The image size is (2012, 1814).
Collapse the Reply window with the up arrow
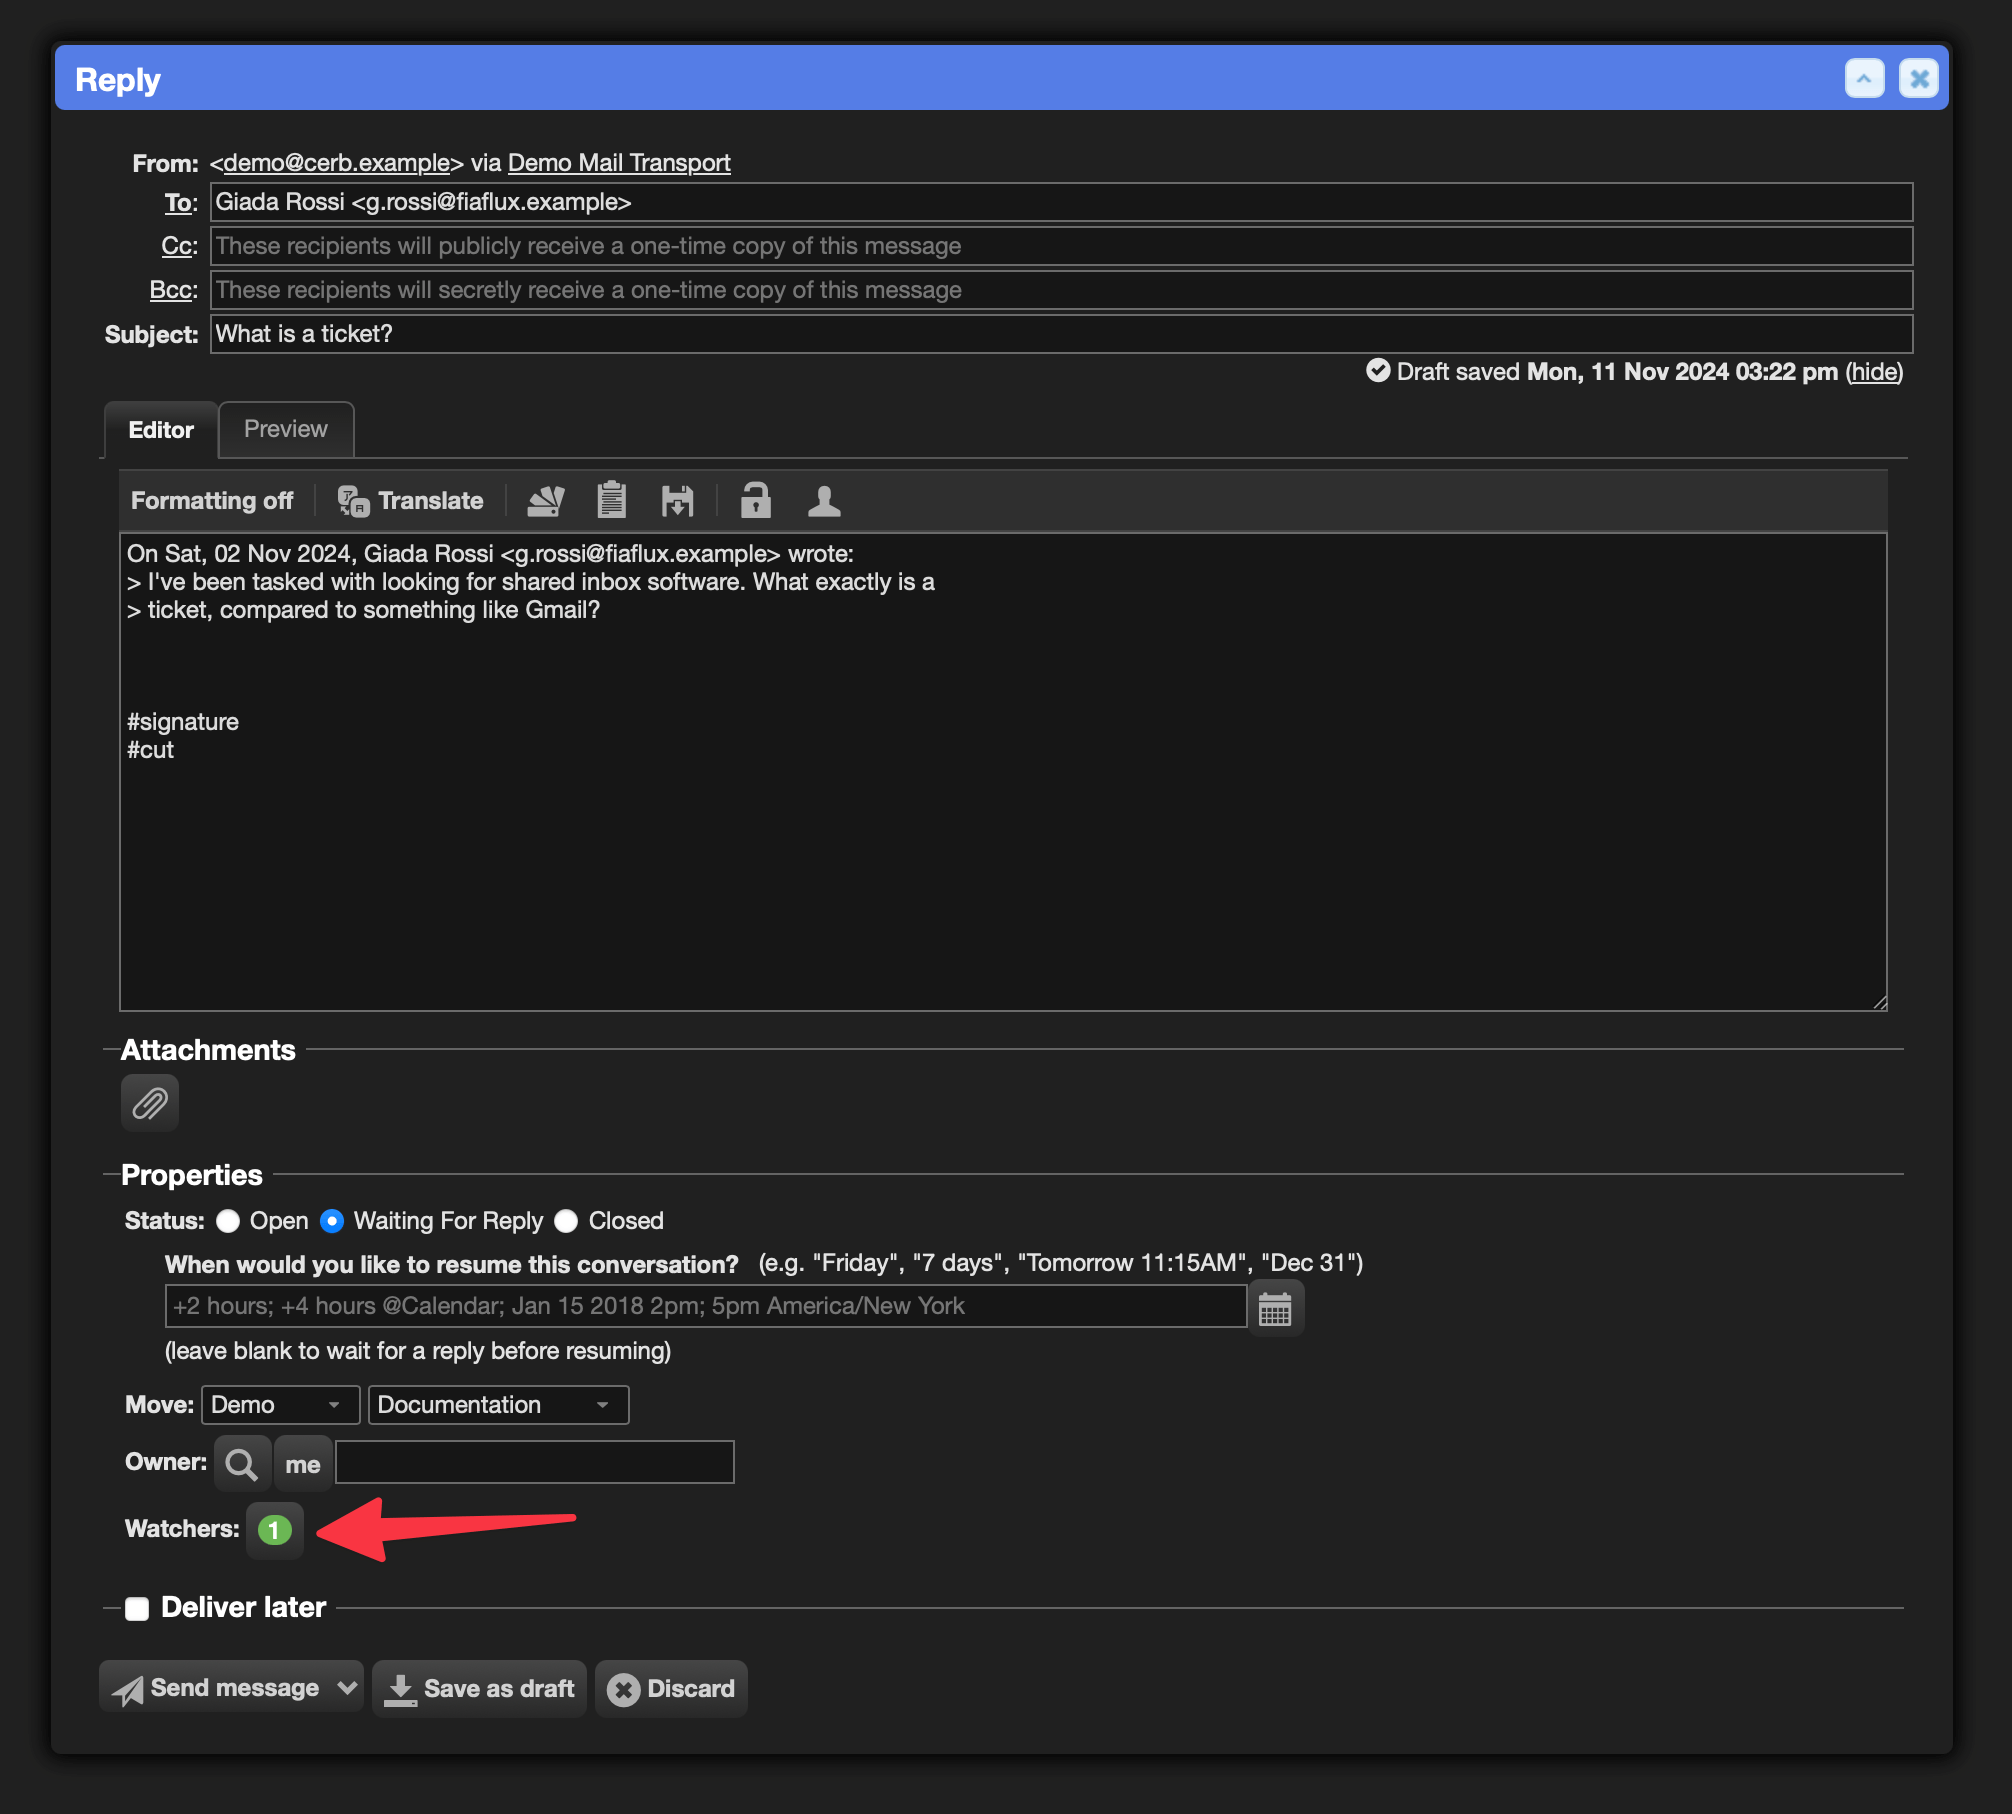coord(1864,78)
